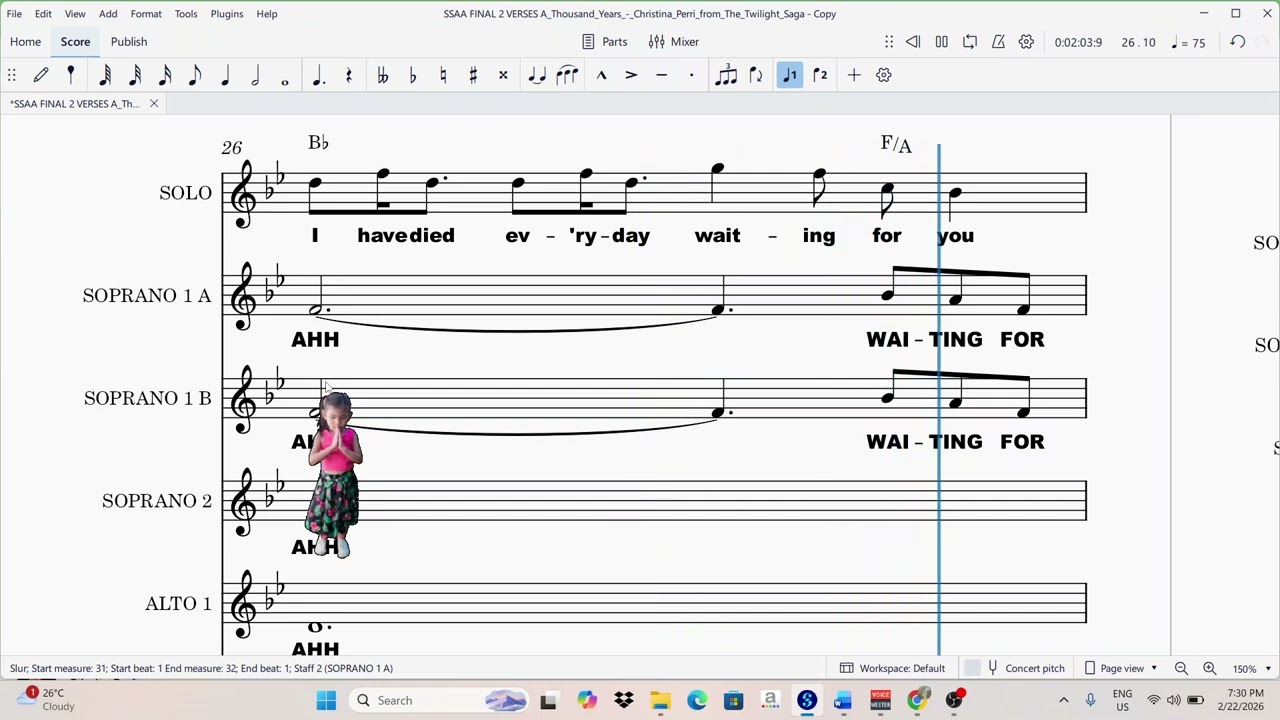Open the Add menu plus button
Screen dimensions: 1280x720
click(x=854, y=75)
